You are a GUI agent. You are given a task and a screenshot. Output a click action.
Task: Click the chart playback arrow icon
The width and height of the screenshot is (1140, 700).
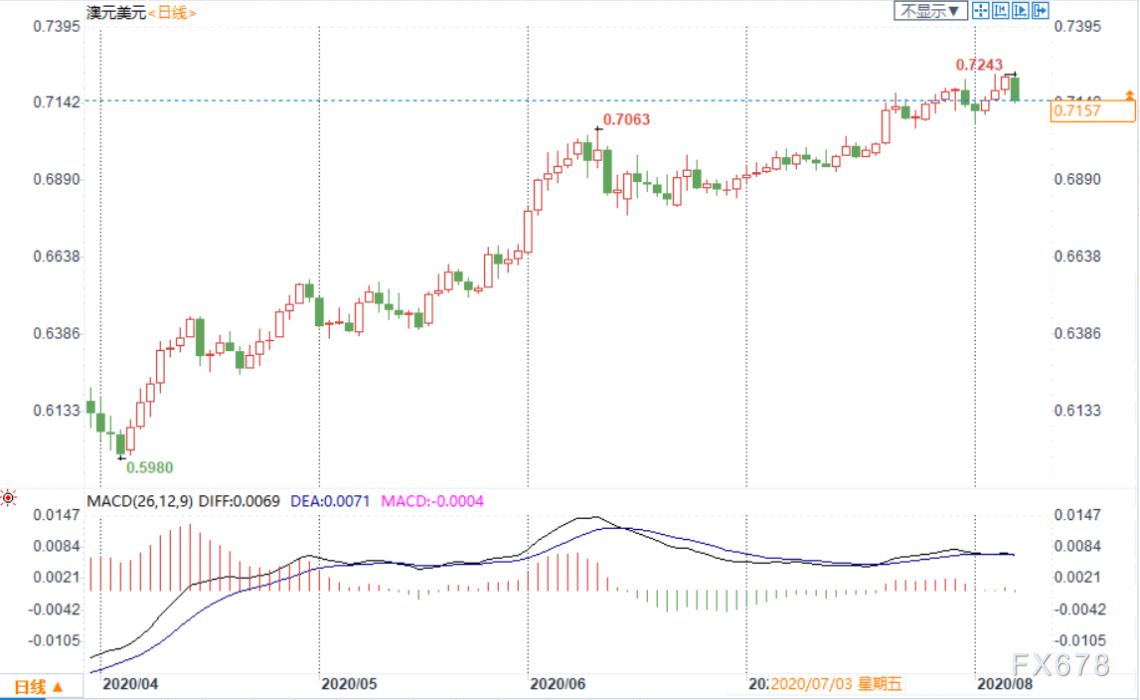point(1021,11)
